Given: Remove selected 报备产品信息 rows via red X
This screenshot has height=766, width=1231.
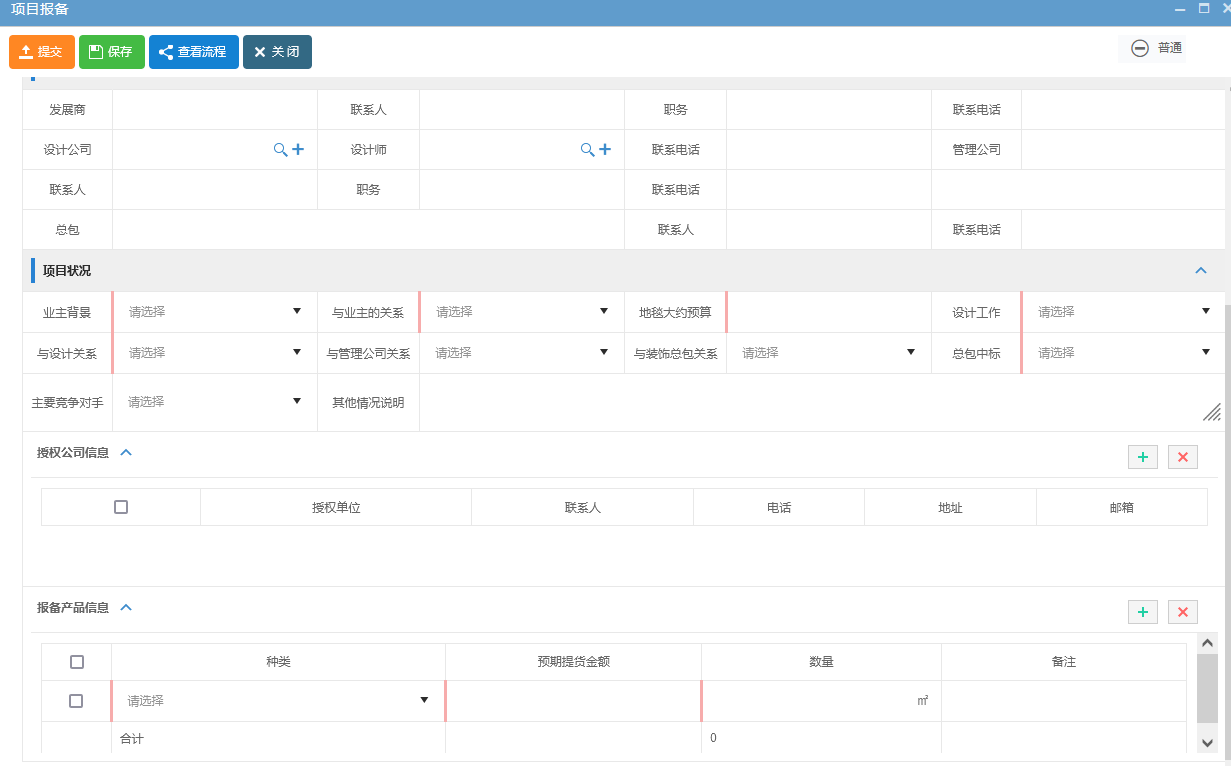Looking at the screenshot, I should point(1183,612).
